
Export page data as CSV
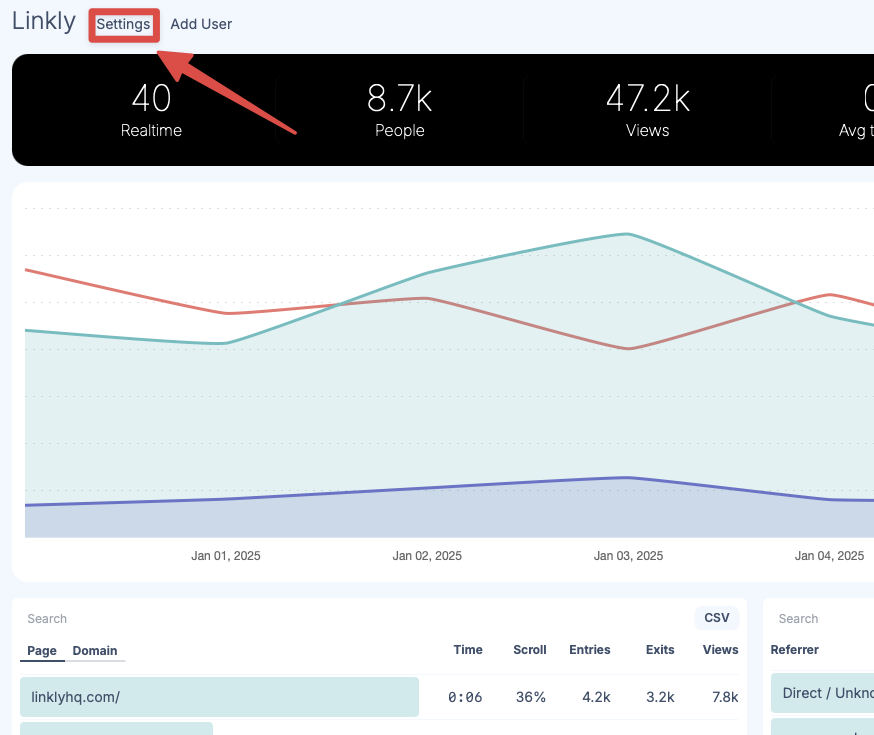(716, 617)
